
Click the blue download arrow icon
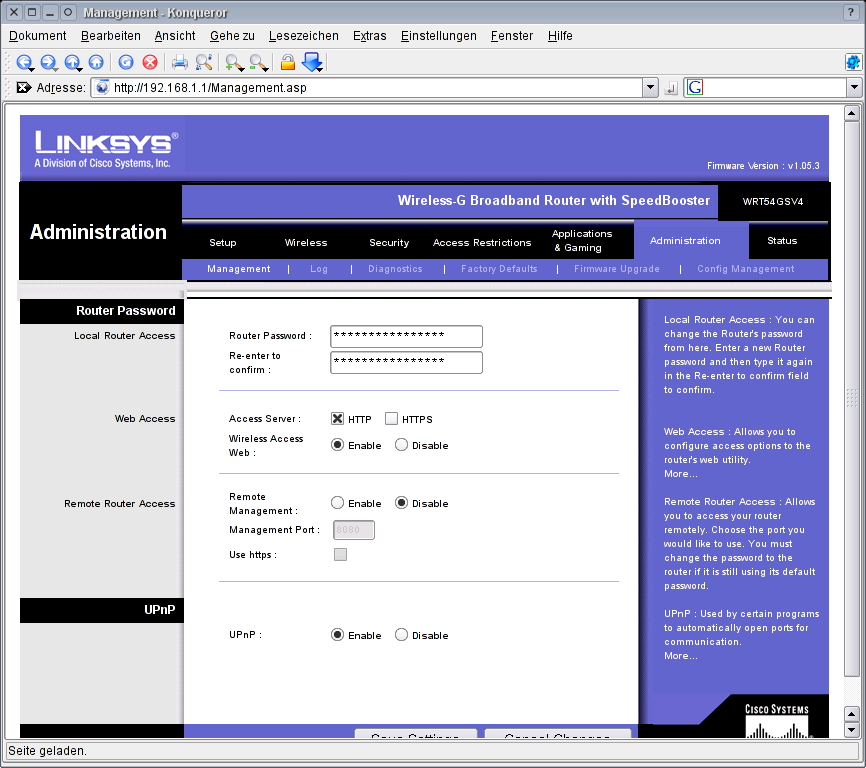point(312,62)
